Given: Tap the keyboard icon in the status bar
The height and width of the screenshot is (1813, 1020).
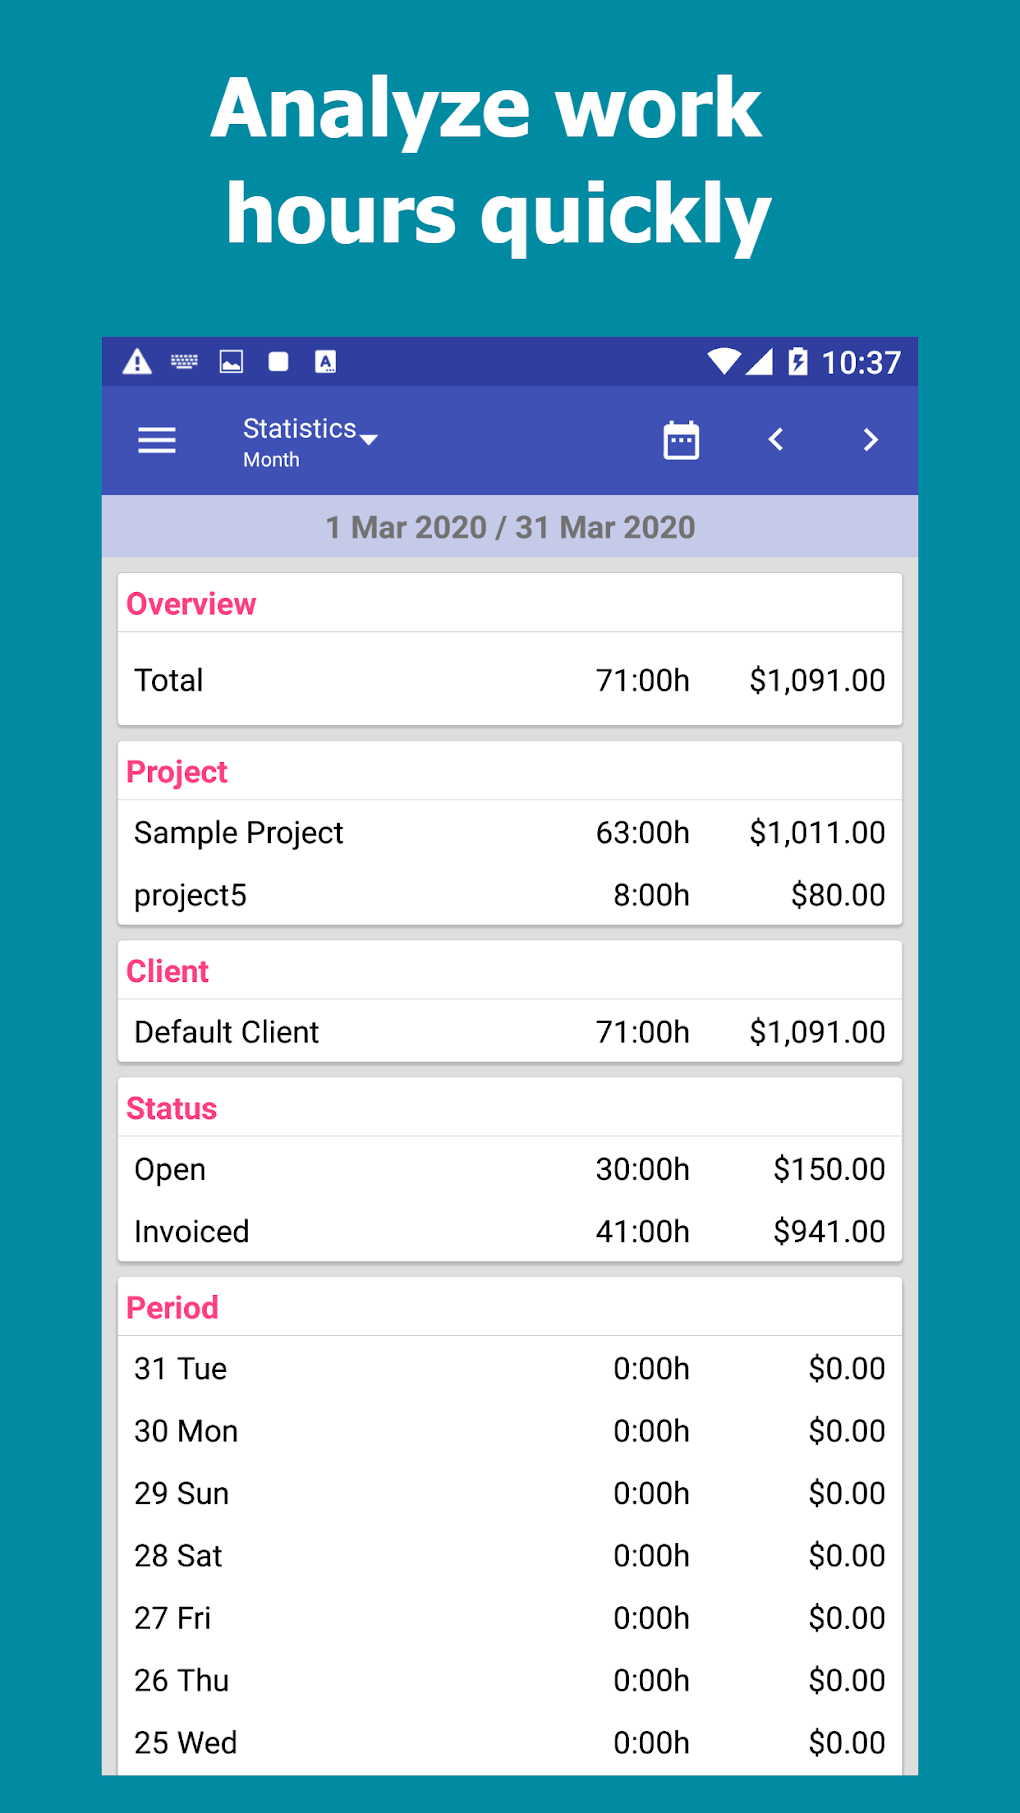Looking at the screenshot, I should (x=184, y=362).
